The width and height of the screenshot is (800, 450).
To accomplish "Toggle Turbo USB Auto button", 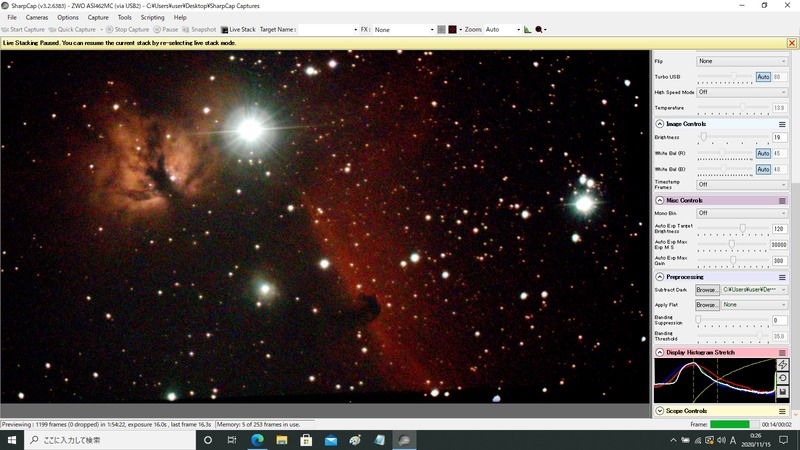I will (763, 77).
